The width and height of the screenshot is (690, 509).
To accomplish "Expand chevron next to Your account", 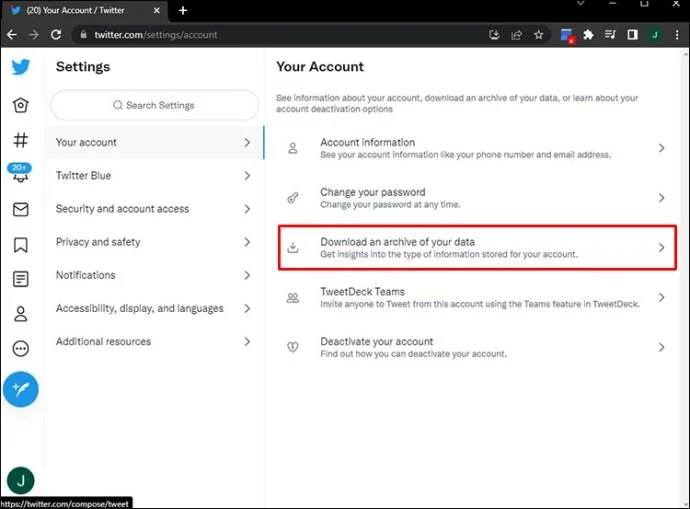I will pos(247,143).
